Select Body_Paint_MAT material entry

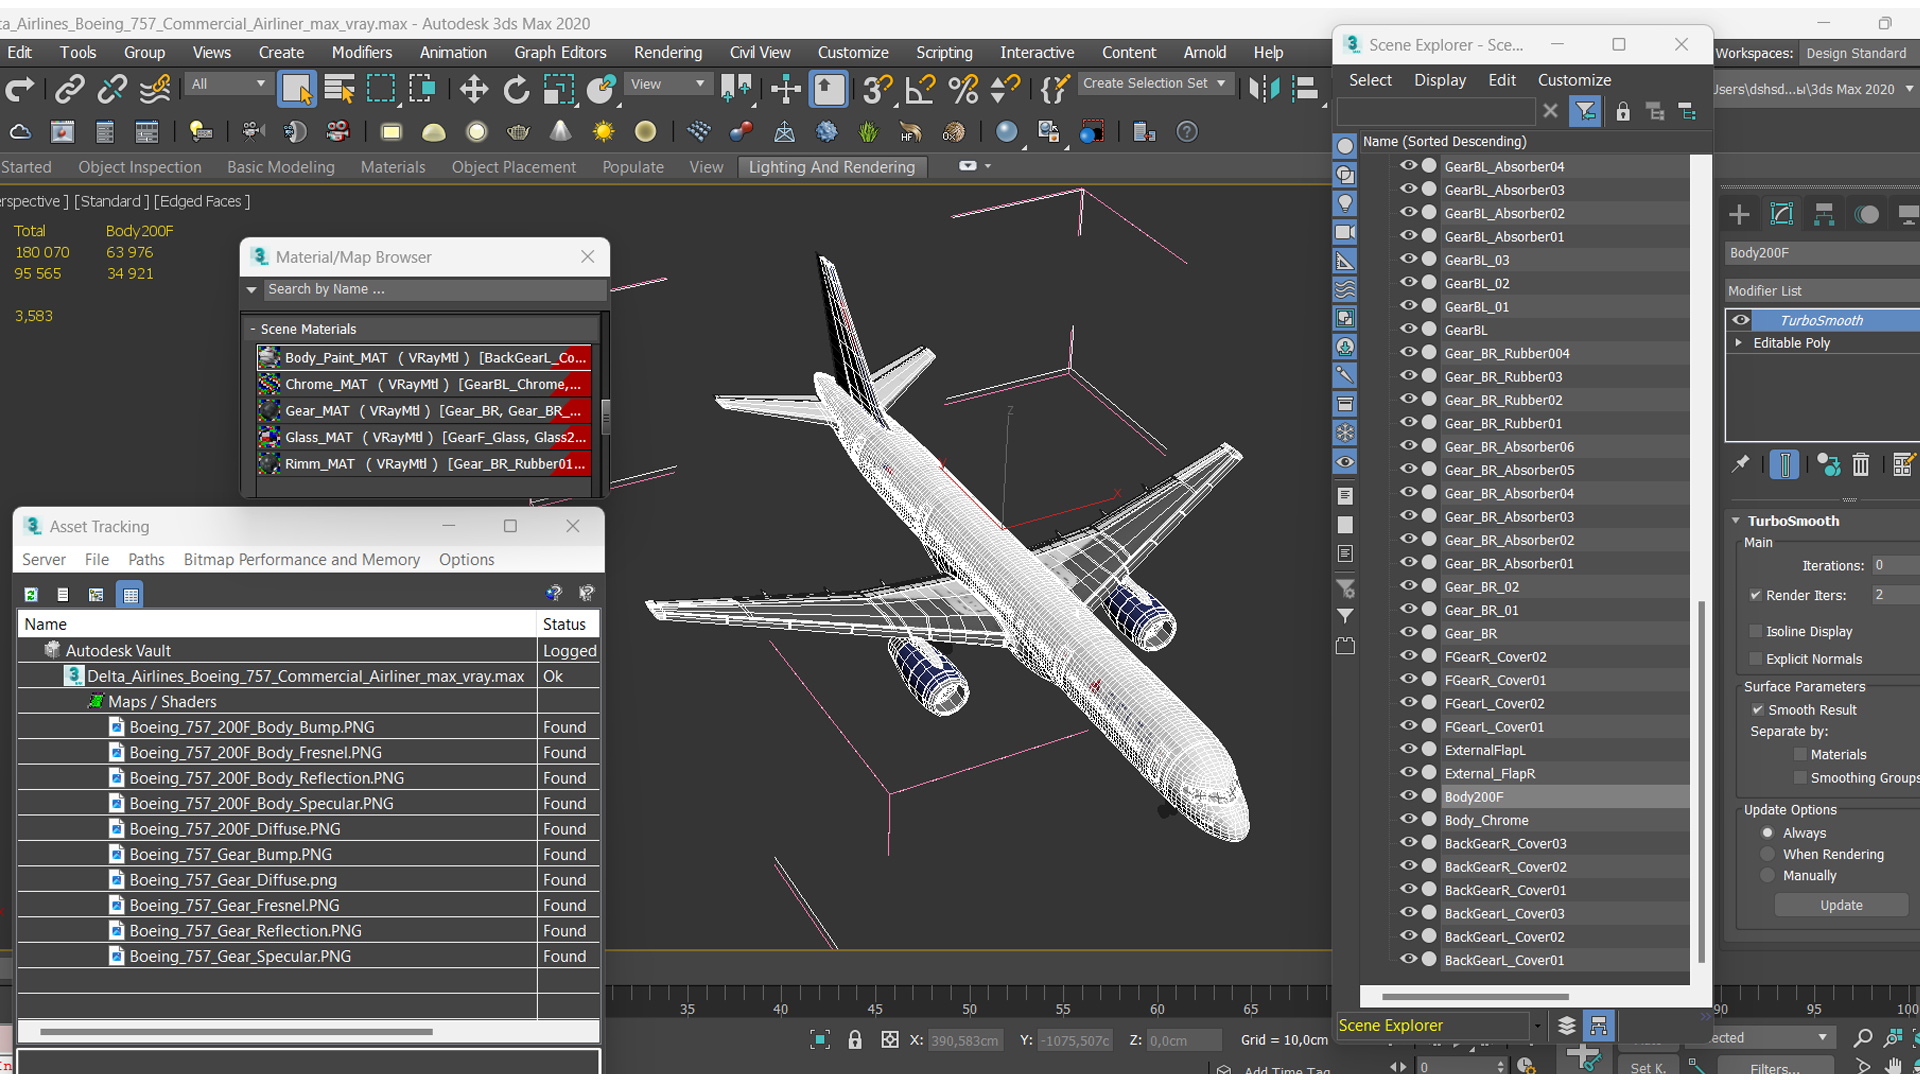point(424,357)
